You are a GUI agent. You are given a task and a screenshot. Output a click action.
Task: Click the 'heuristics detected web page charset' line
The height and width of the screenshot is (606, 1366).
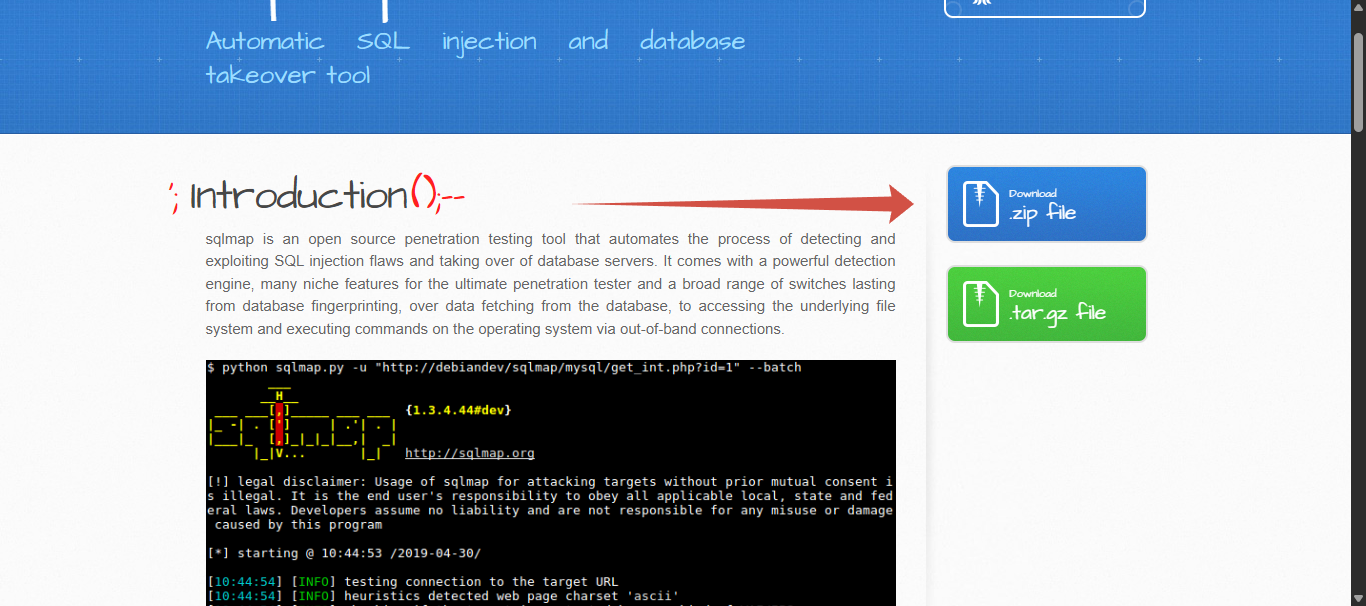443,596
